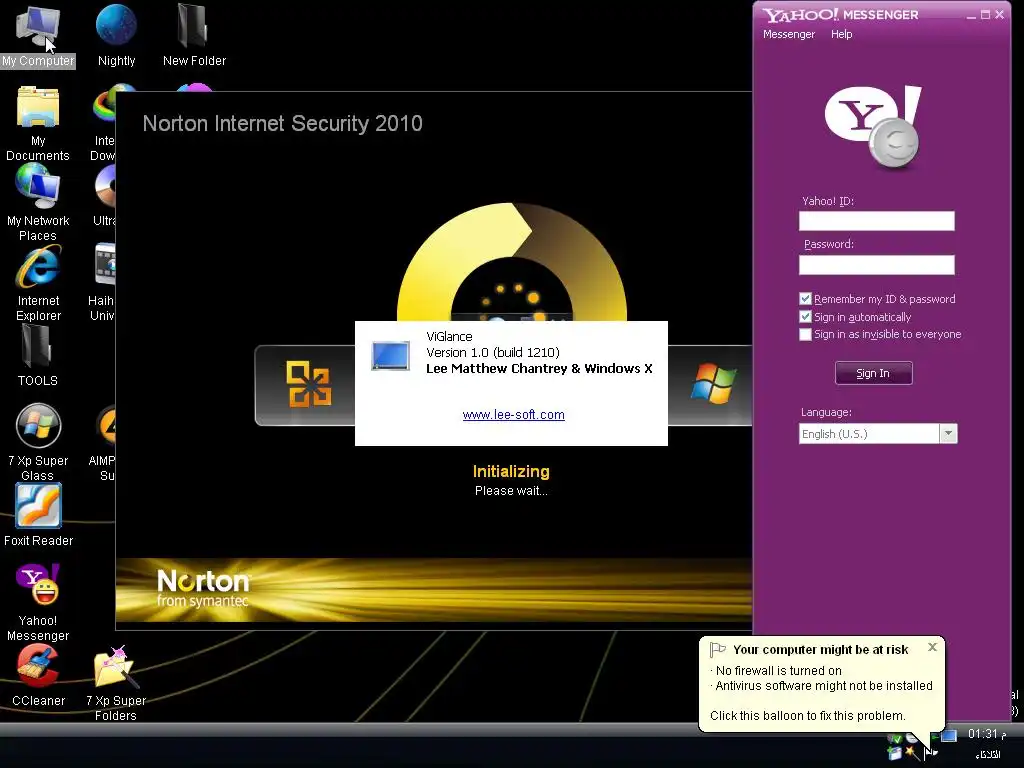Click the Sign In button
This screenshot has width=1024, height=768.
click(873, 373)
